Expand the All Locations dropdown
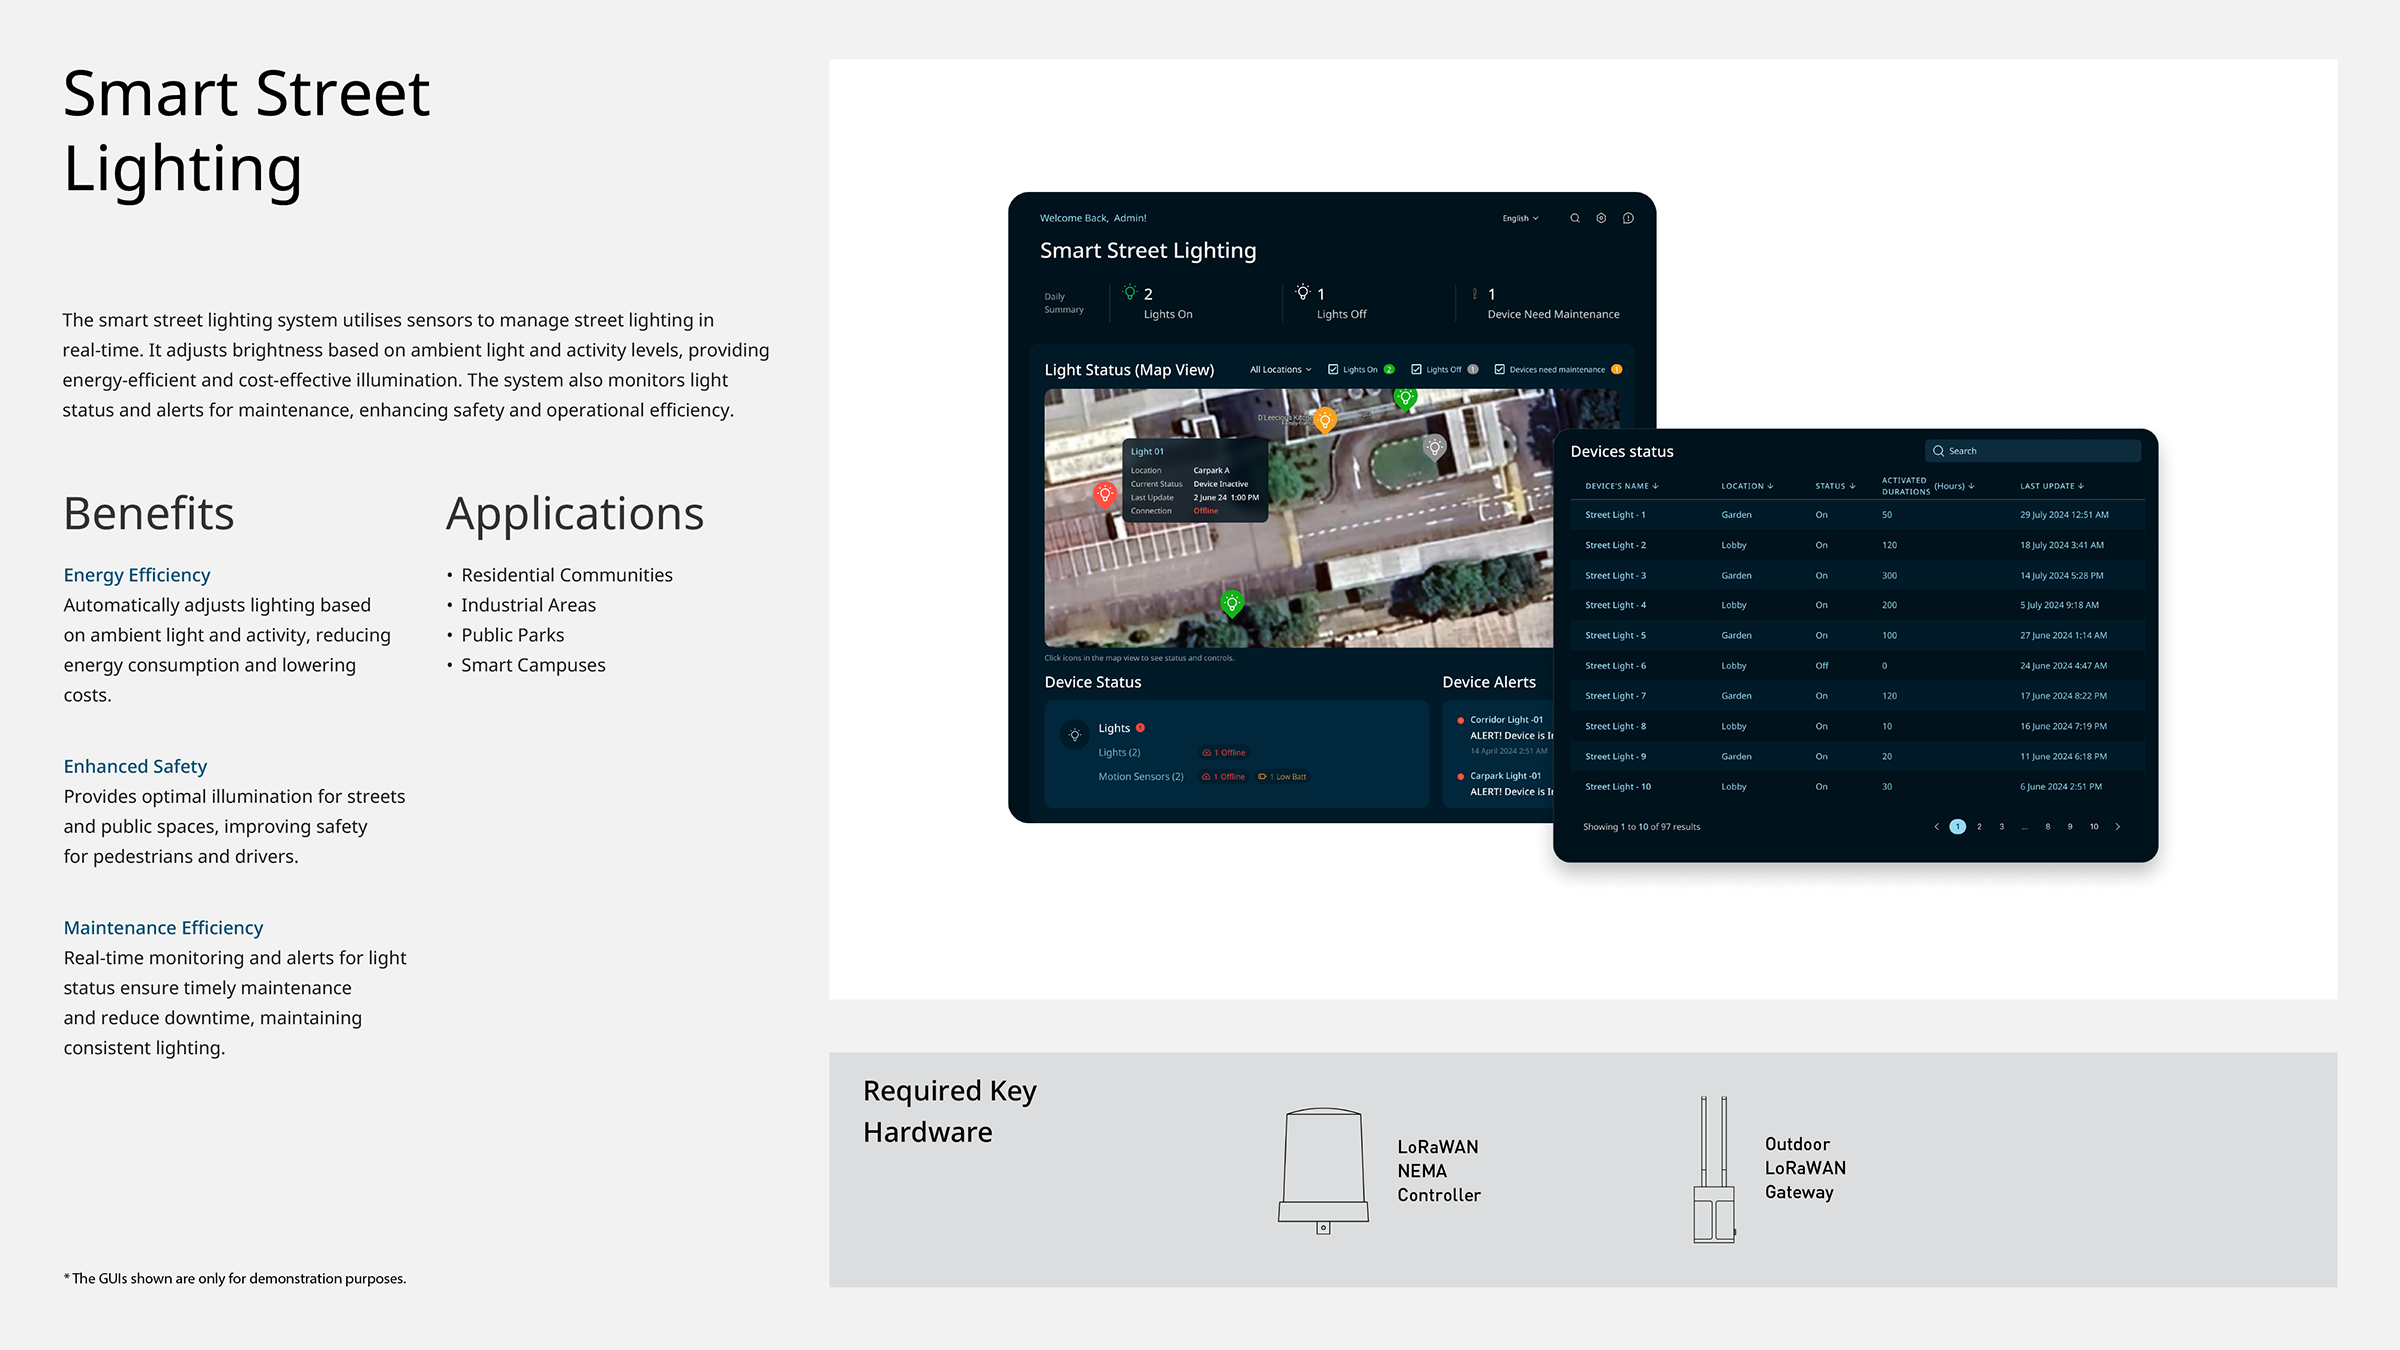 1280,370
